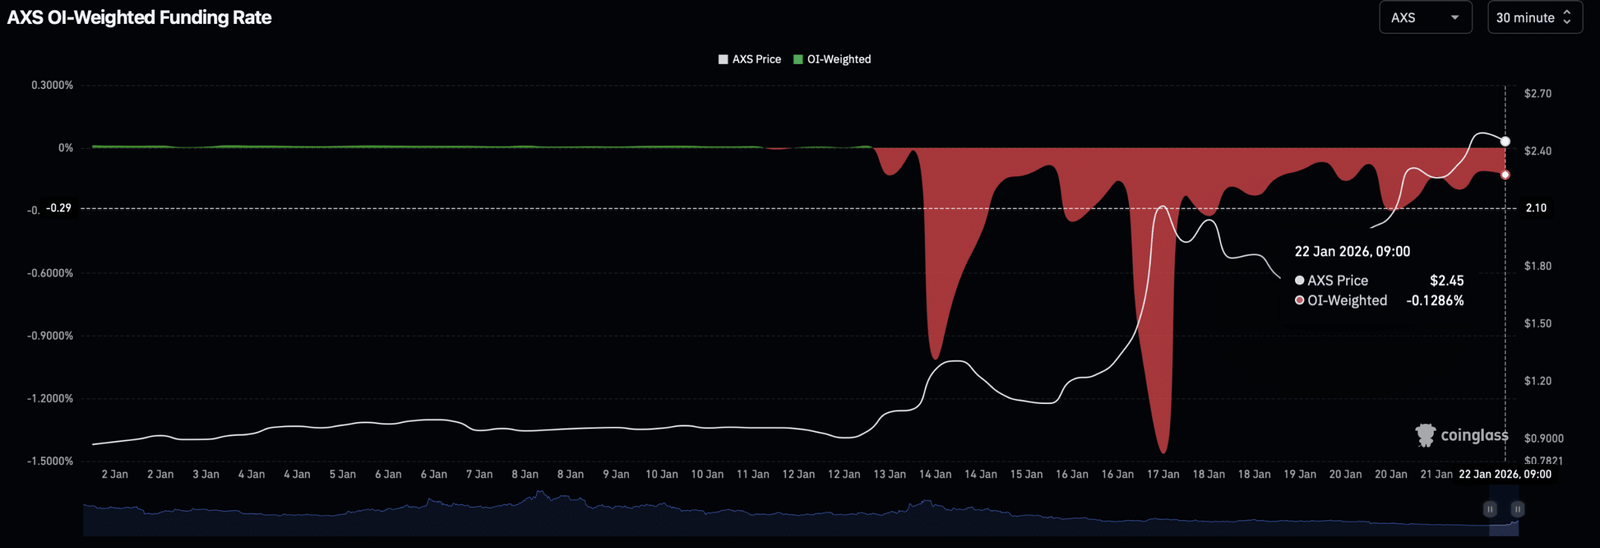Click the left range handle in navigator
Viewport: 1600px width, 548px height.
point(1490,509)
